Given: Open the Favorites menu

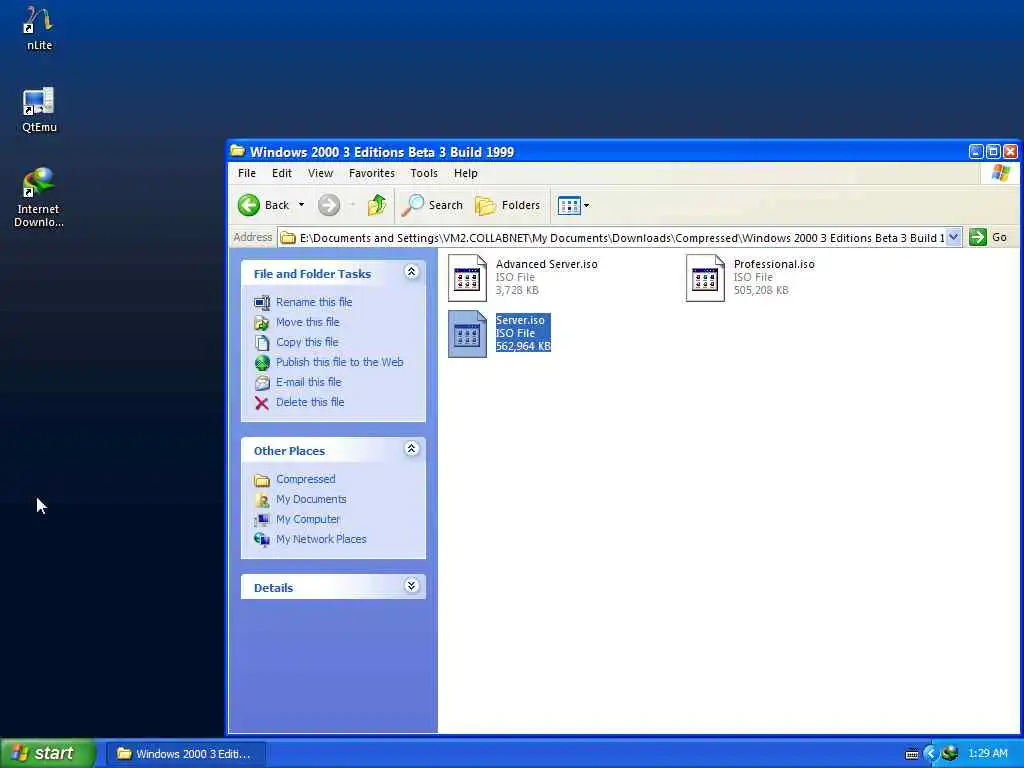Looking at the screenshot, I should point(372,173).
